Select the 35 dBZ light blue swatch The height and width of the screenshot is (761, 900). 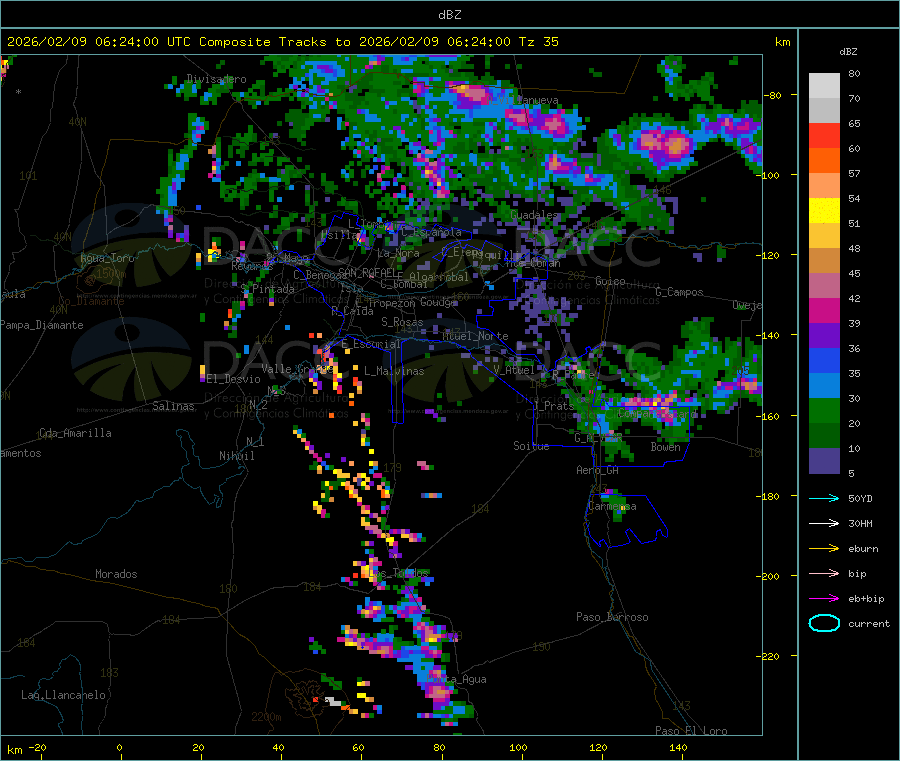824,386
